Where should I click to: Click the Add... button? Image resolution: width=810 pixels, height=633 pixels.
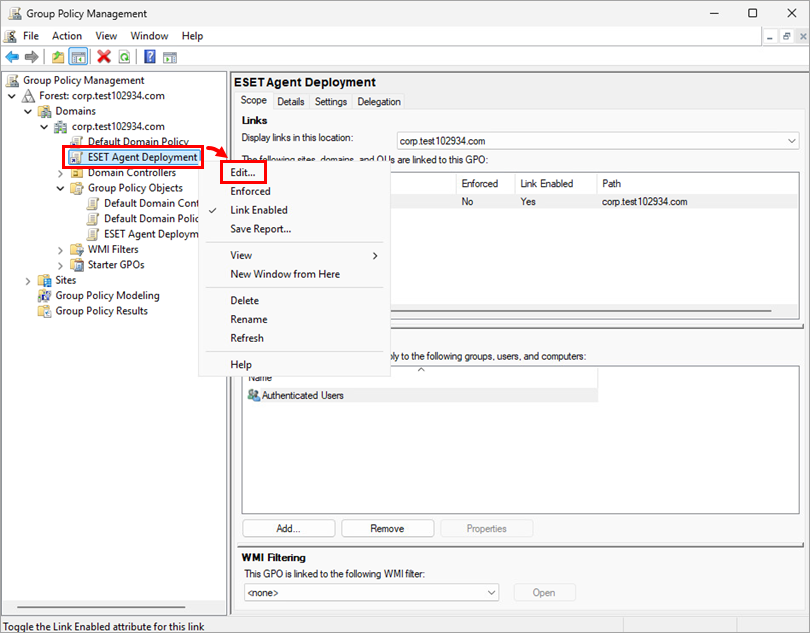(x=288, y=528)
